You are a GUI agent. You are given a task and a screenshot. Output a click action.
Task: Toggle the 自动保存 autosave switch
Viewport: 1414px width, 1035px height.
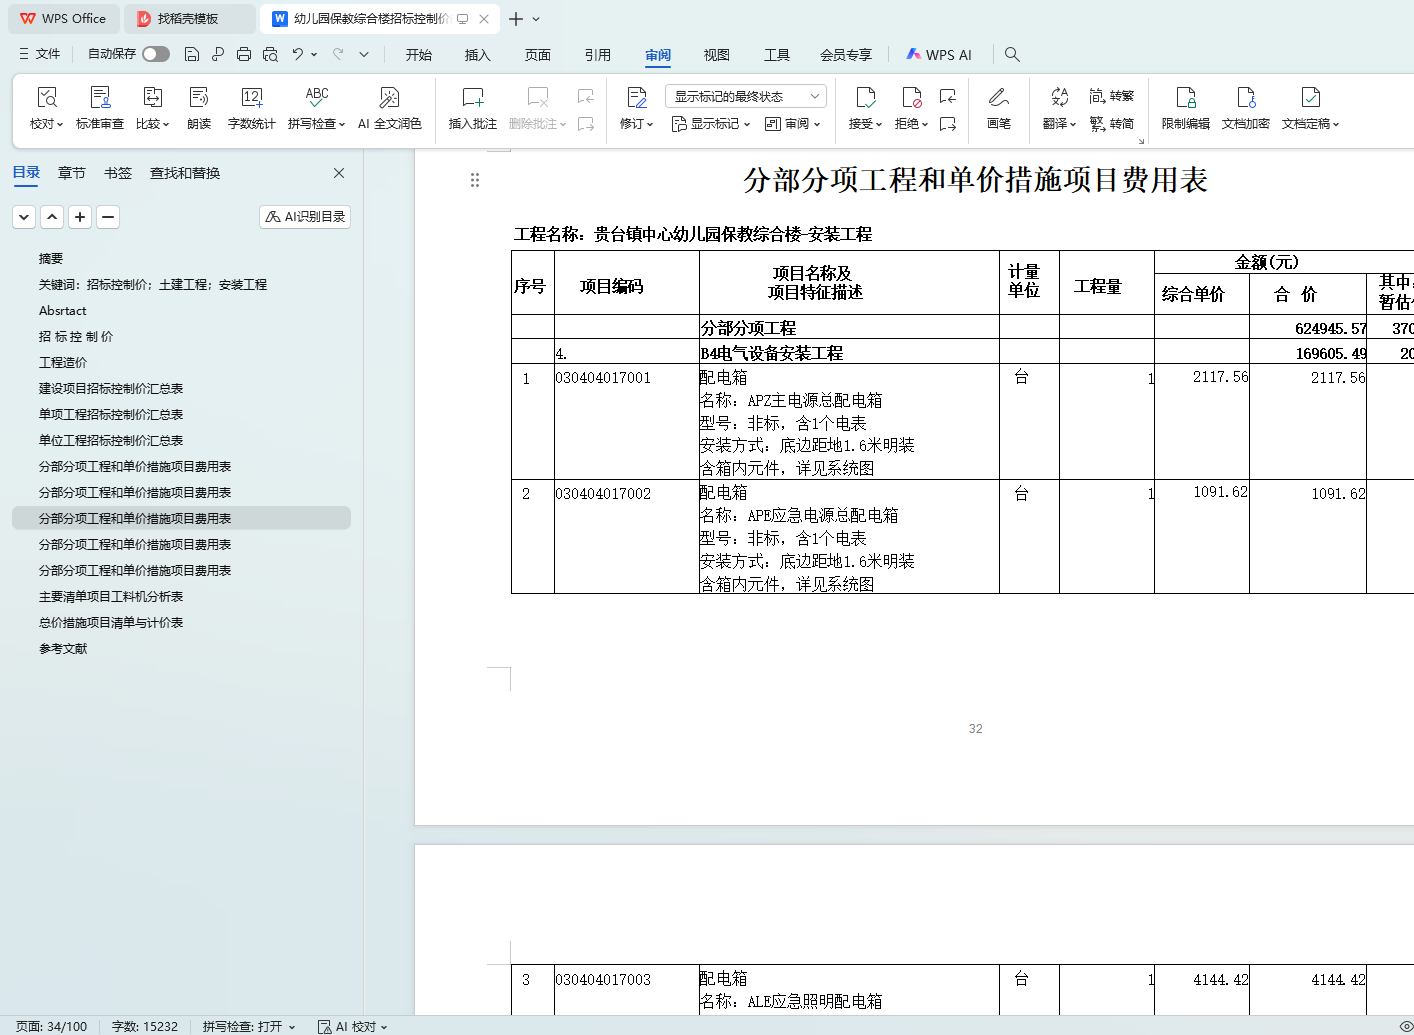coord(156,54)
